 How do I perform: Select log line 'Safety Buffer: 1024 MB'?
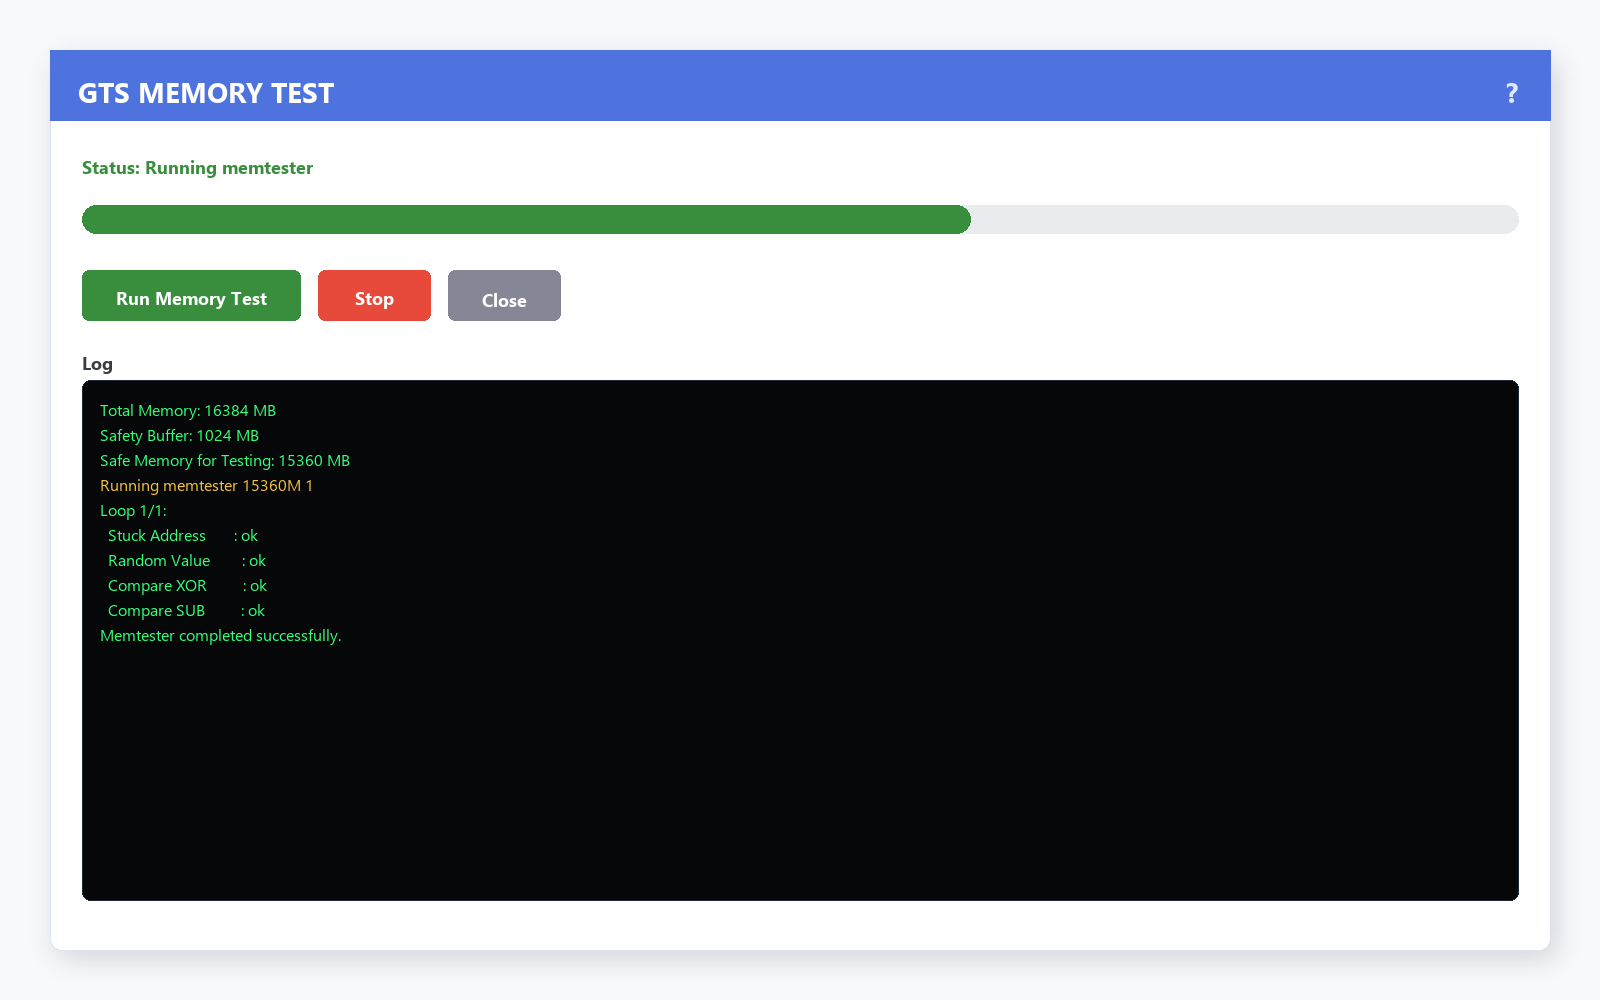[x=179, y=436]
